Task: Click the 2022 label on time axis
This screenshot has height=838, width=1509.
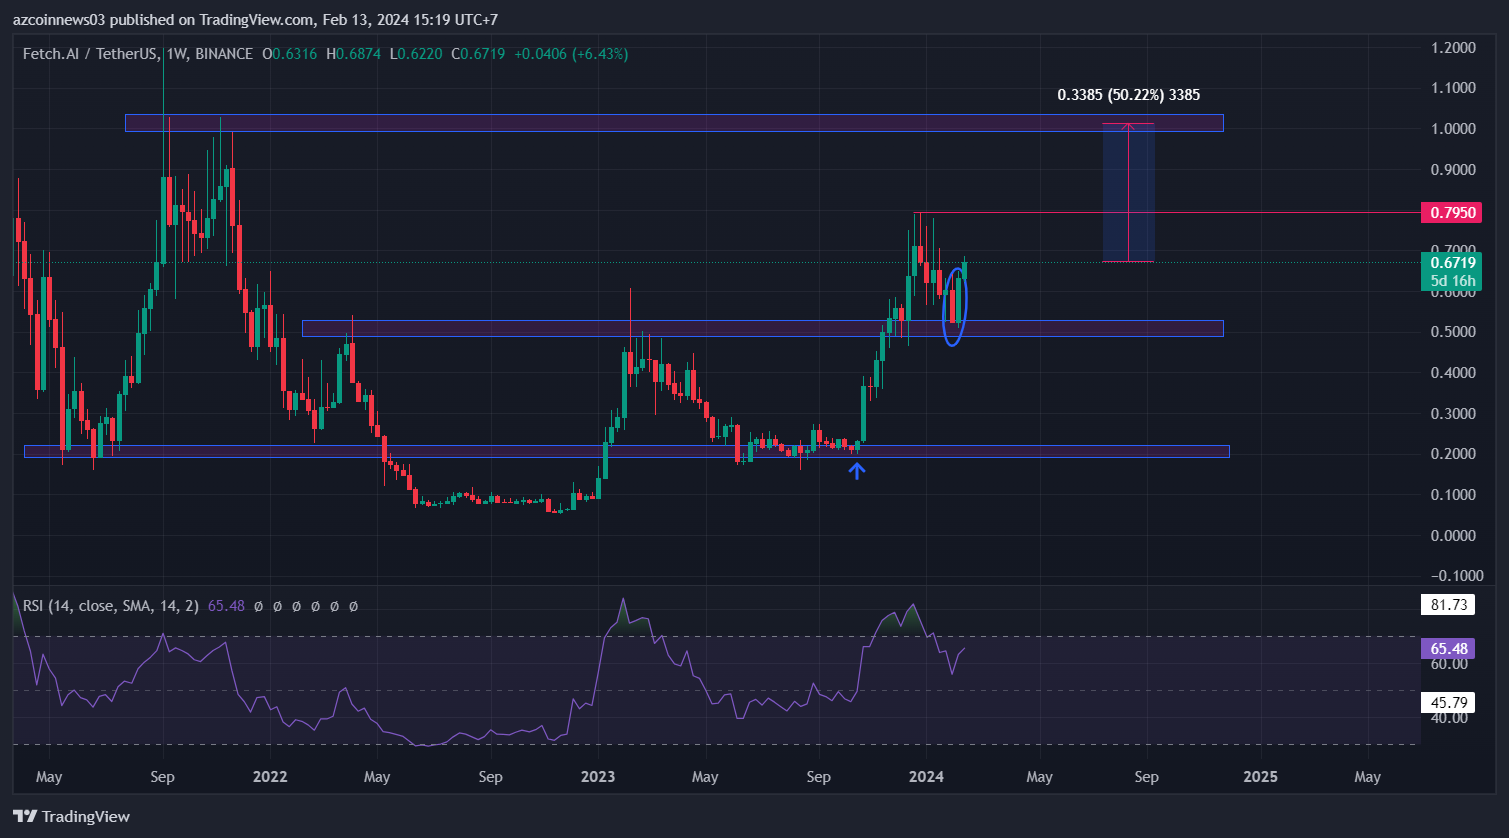Action: tap(270, 777)
